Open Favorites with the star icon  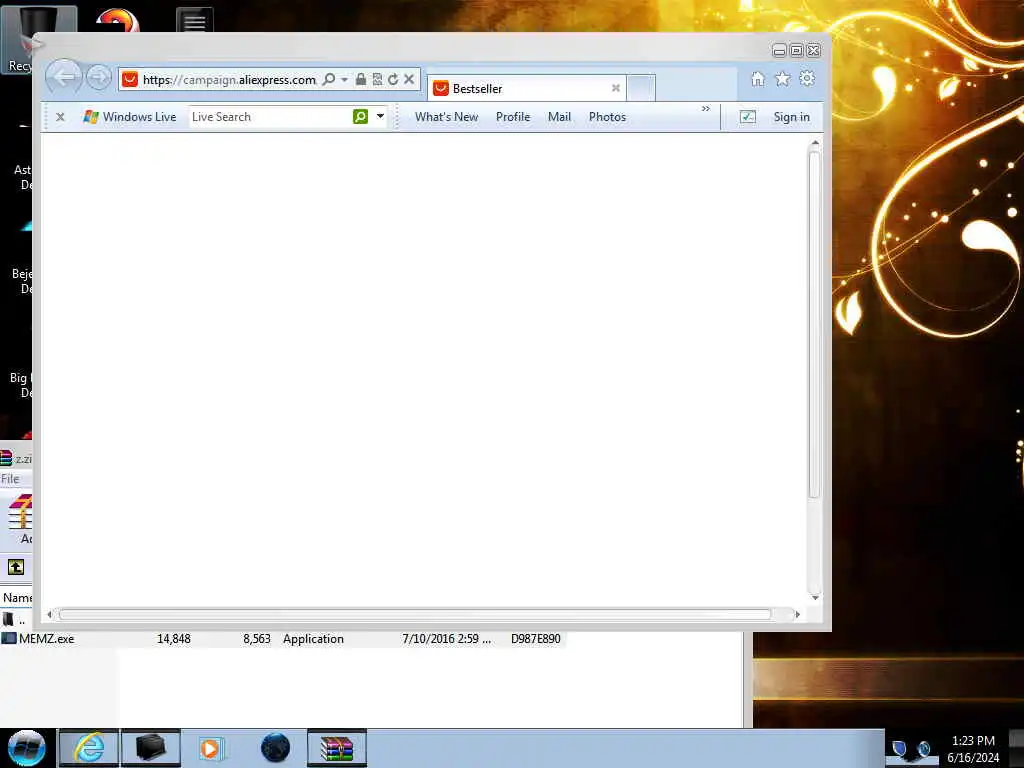pos(782,79)
